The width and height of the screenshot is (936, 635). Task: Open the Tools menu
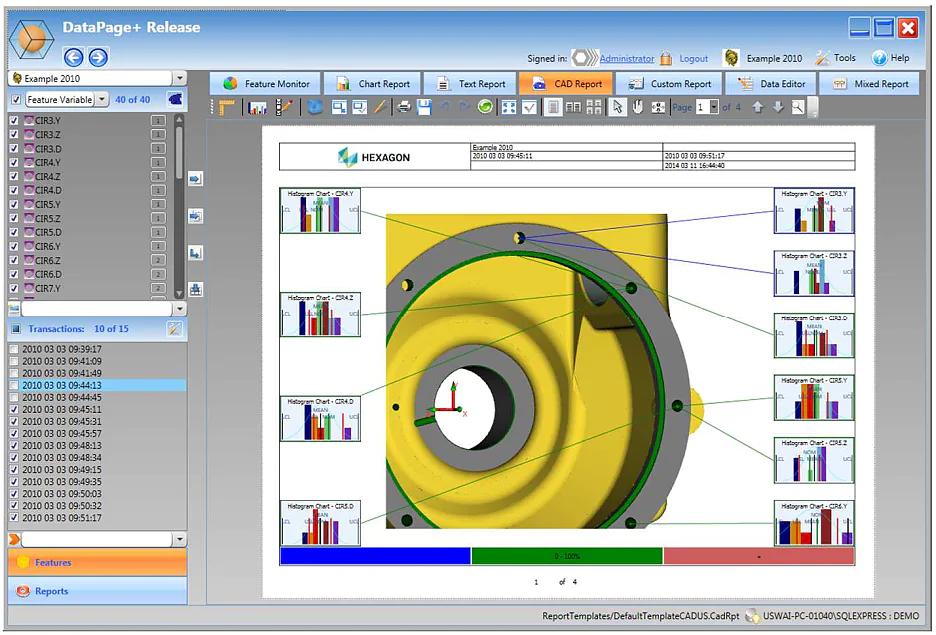point(836,58)
